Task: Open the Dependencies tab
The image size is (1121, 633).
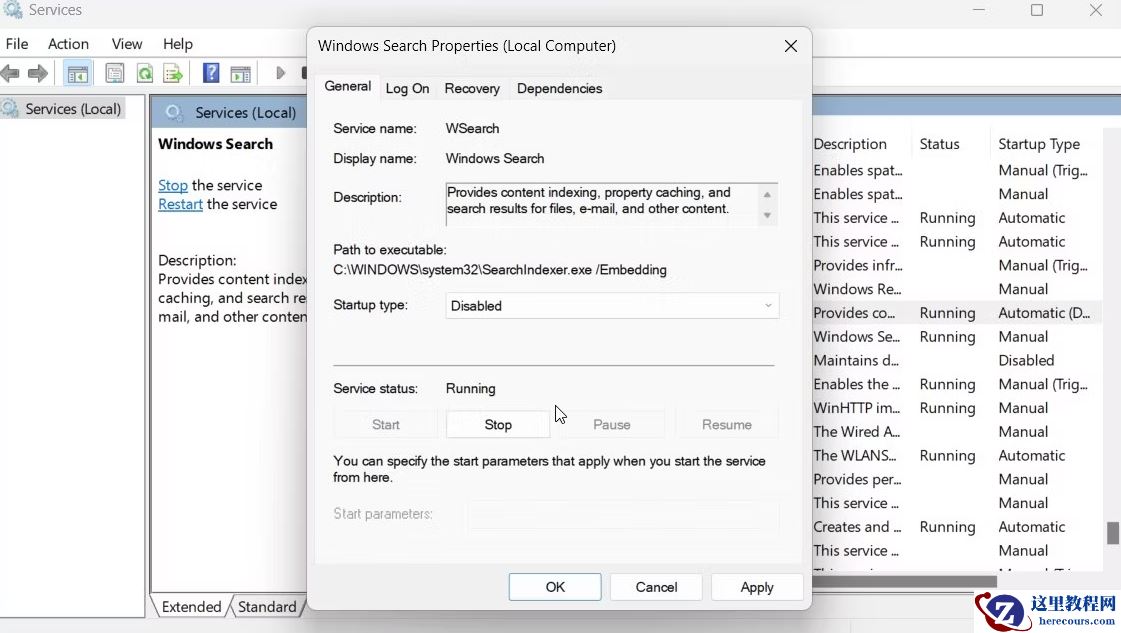Action: [x=559, y=89]
